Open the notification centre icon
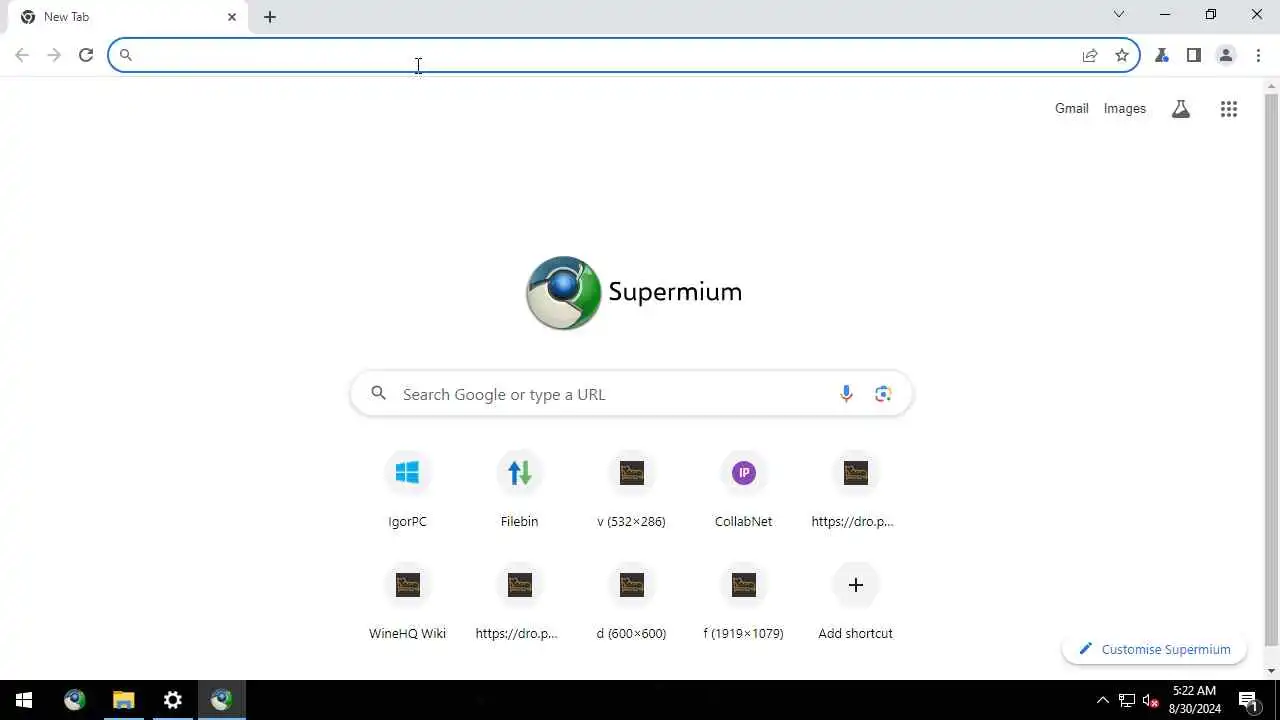This screenshot has height=720, width=1280. coord(1248,700)
